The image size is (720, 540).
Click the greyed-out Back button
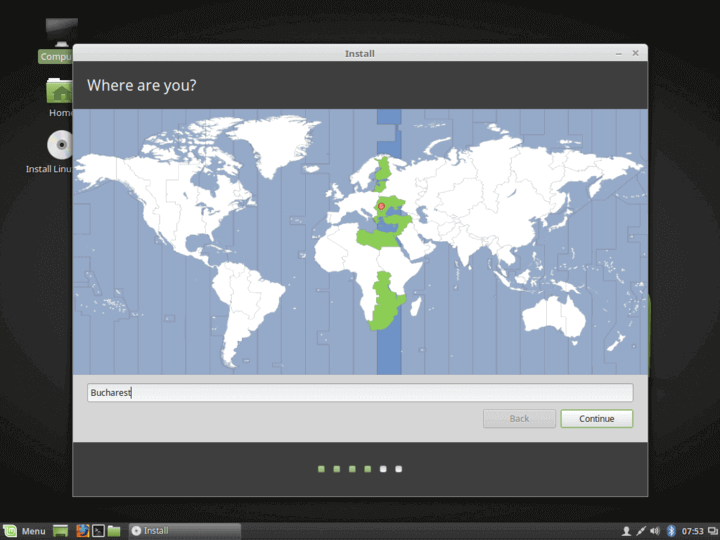519,418
